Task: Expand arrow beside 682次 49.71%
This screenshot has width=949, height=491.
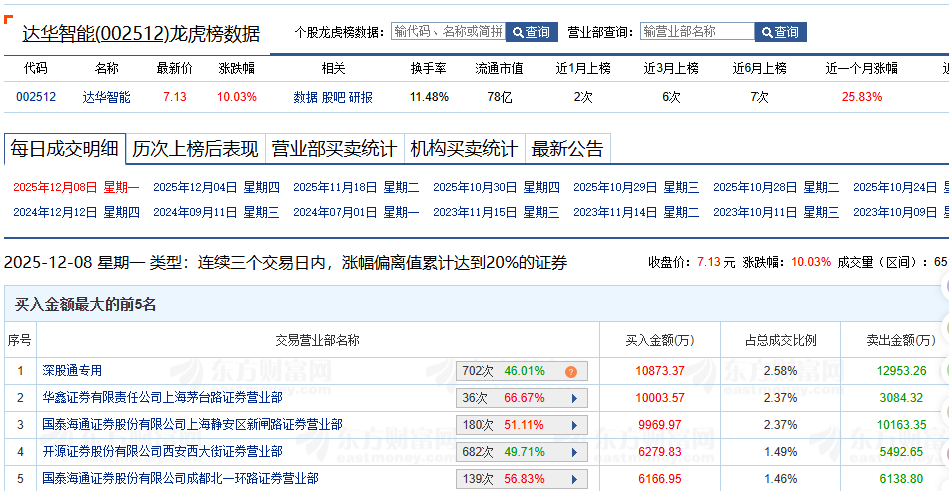Action: pos(574,452)
